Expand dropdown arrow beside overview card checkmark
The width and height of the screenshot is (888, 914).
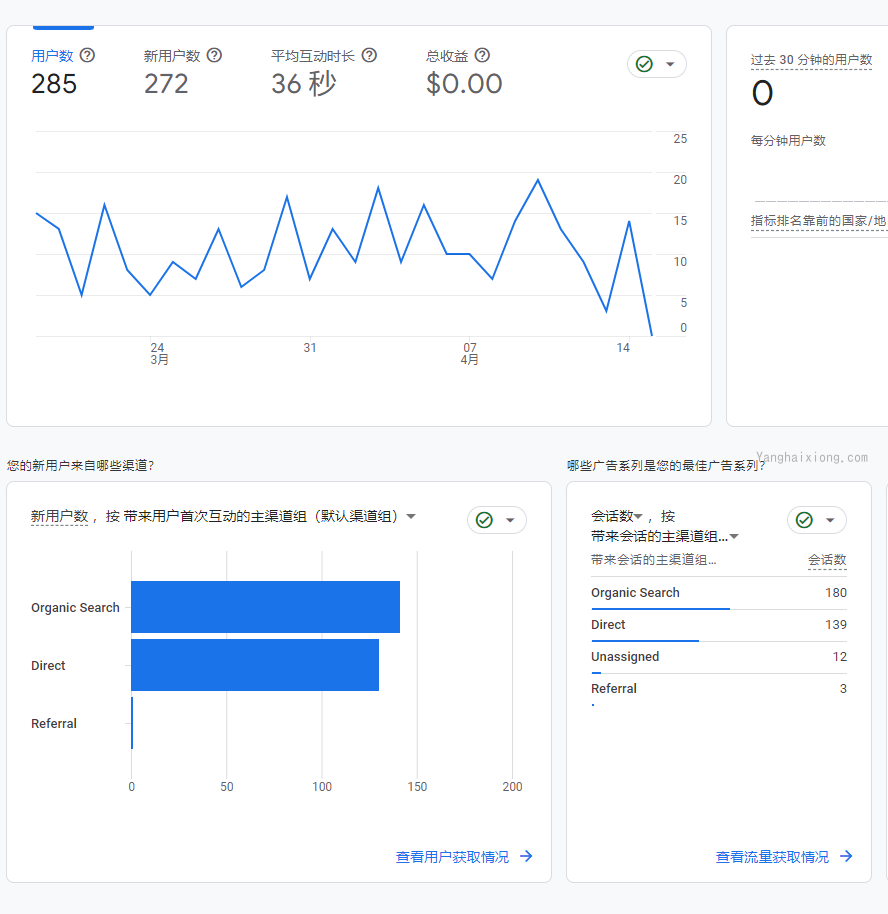(671, 64)
